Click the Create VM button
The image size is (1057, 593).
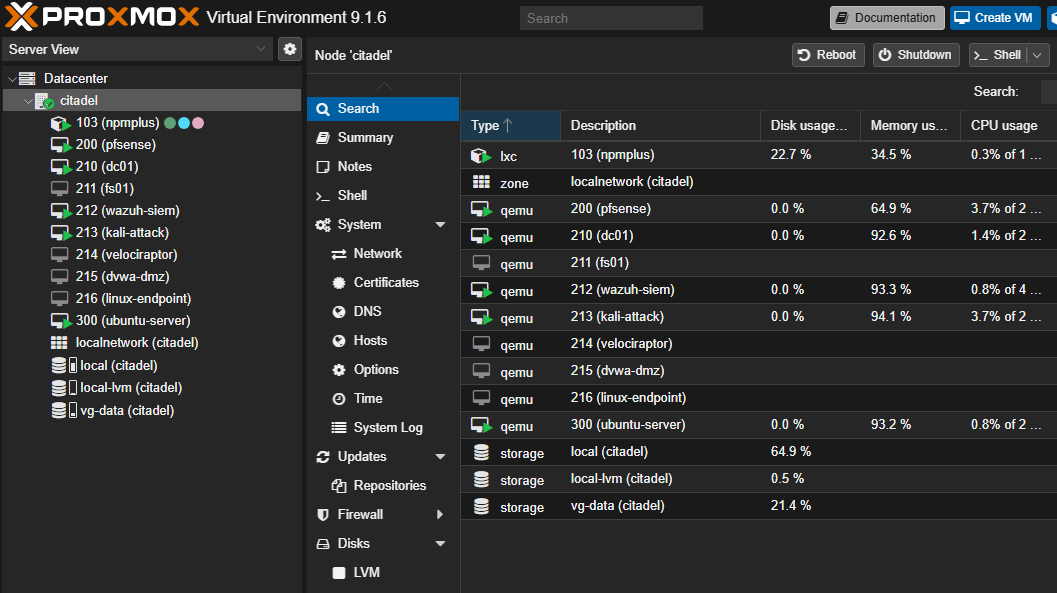tap(994, 17)
